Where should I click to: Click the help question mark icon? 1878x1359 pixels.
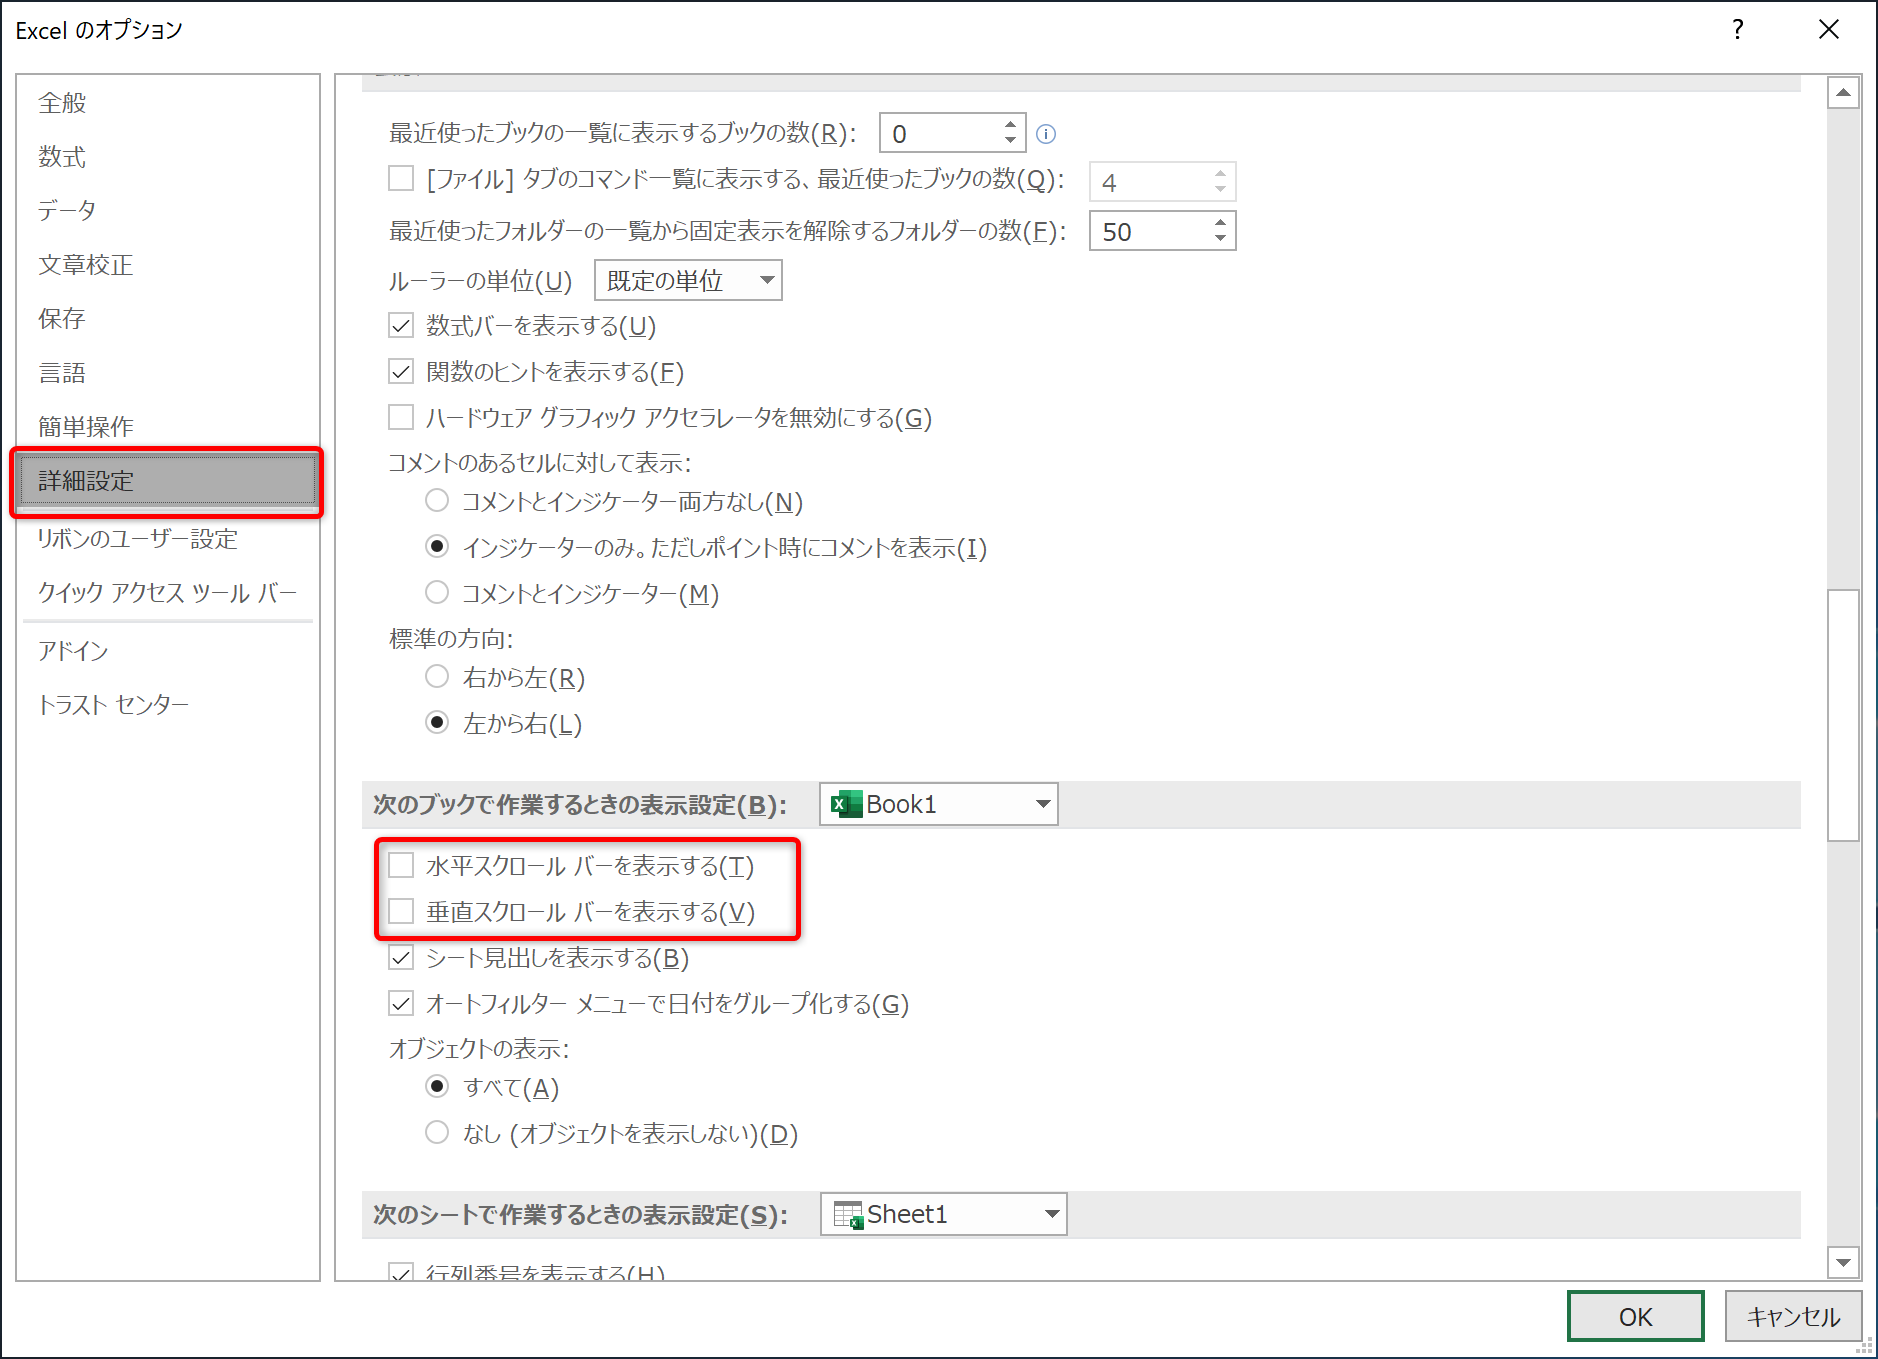pos(1738,30)
